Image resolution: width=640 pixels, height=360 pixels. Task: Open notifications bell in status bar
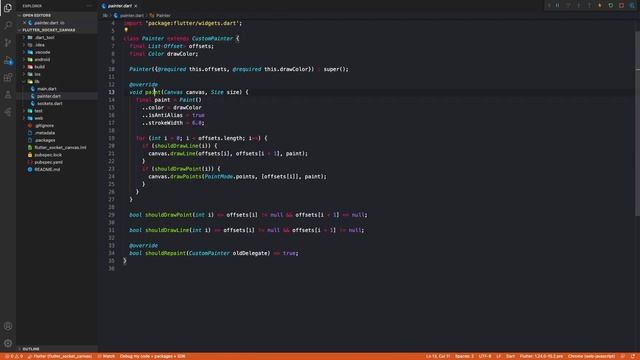tap(633, 356)
